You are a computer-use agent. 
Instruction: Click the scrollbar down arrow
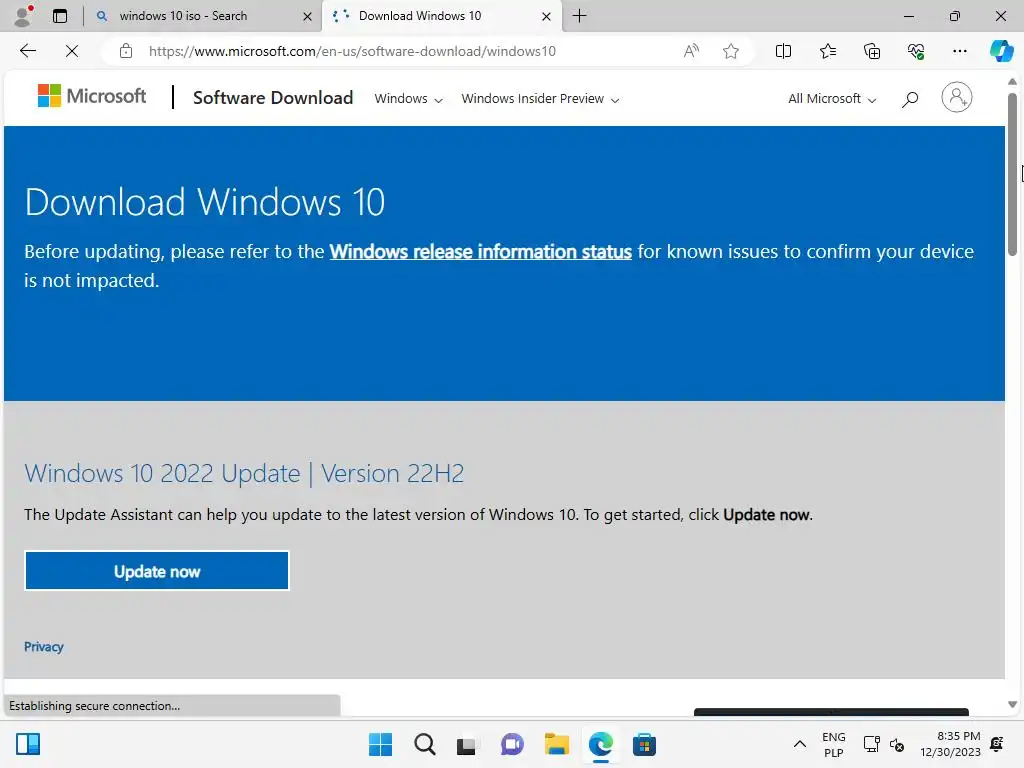tap(1012, 705)
